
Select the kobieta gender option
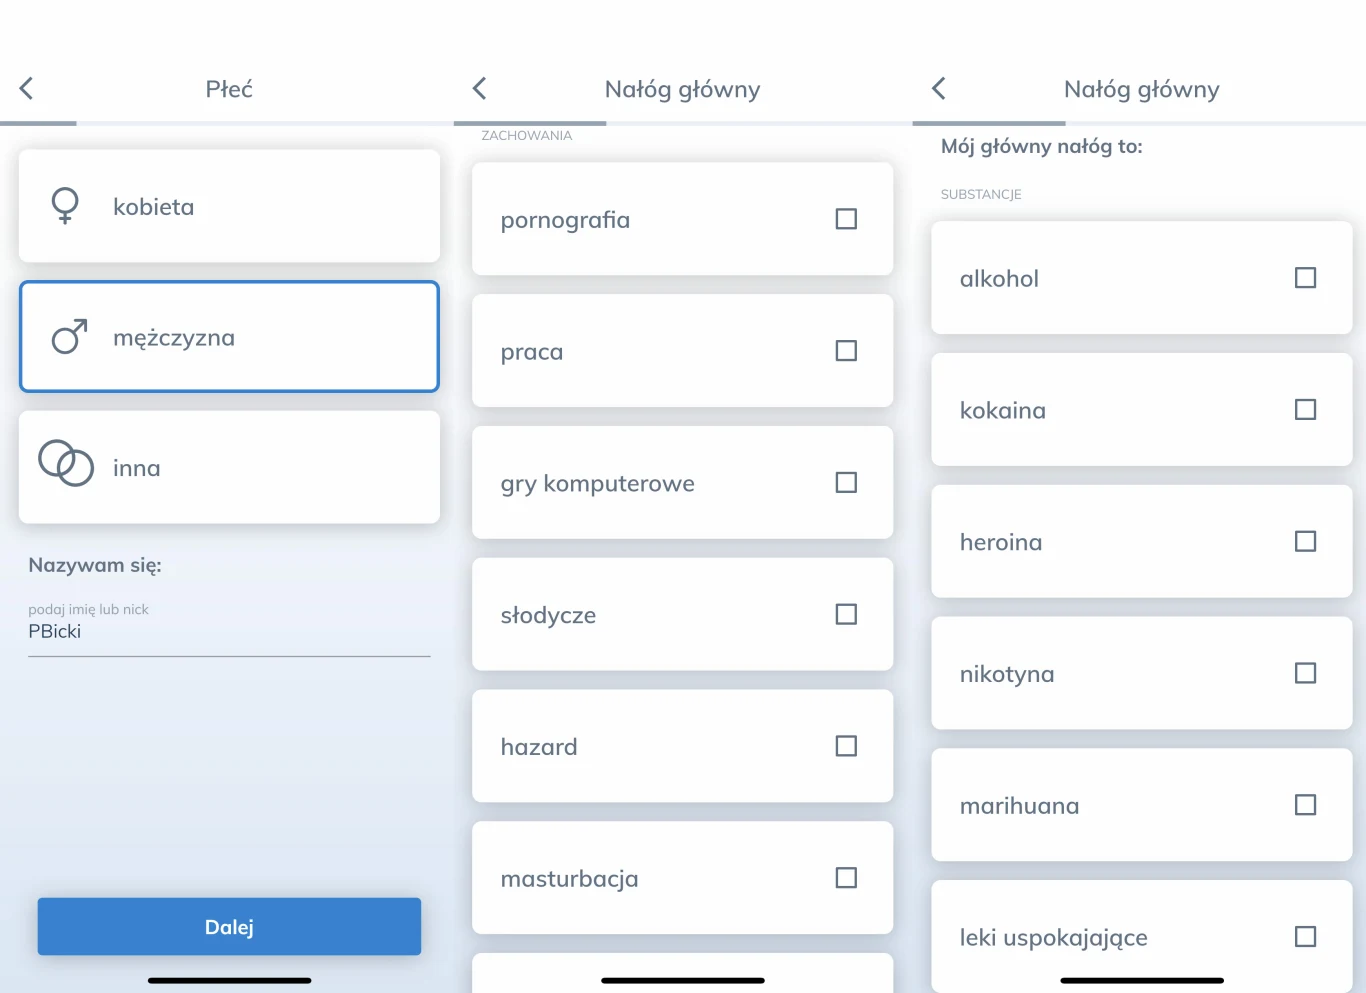pyautogui.click(x=229, y=207)
